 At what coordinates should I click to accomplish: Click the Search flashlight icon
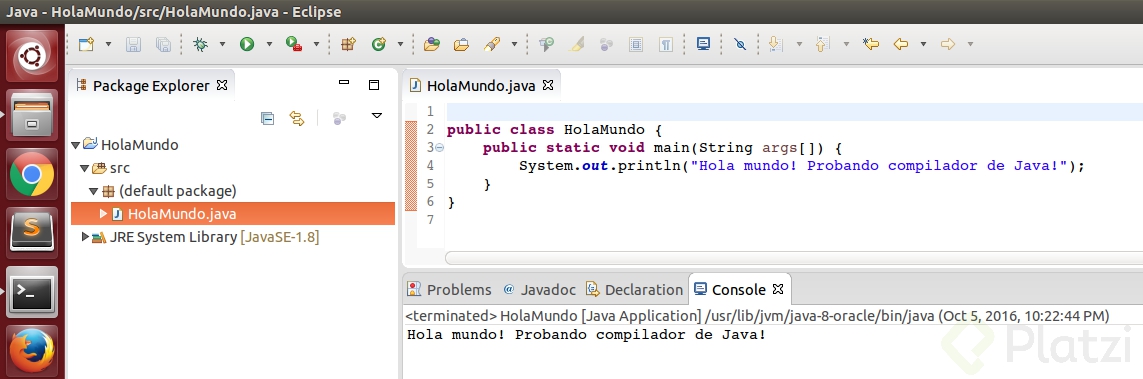coord(492,44)
